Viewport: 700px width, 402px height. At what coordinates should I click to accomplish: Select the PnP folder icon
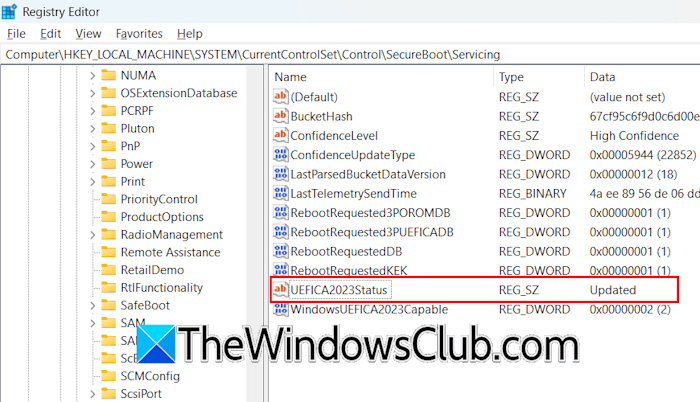[108, 146]
